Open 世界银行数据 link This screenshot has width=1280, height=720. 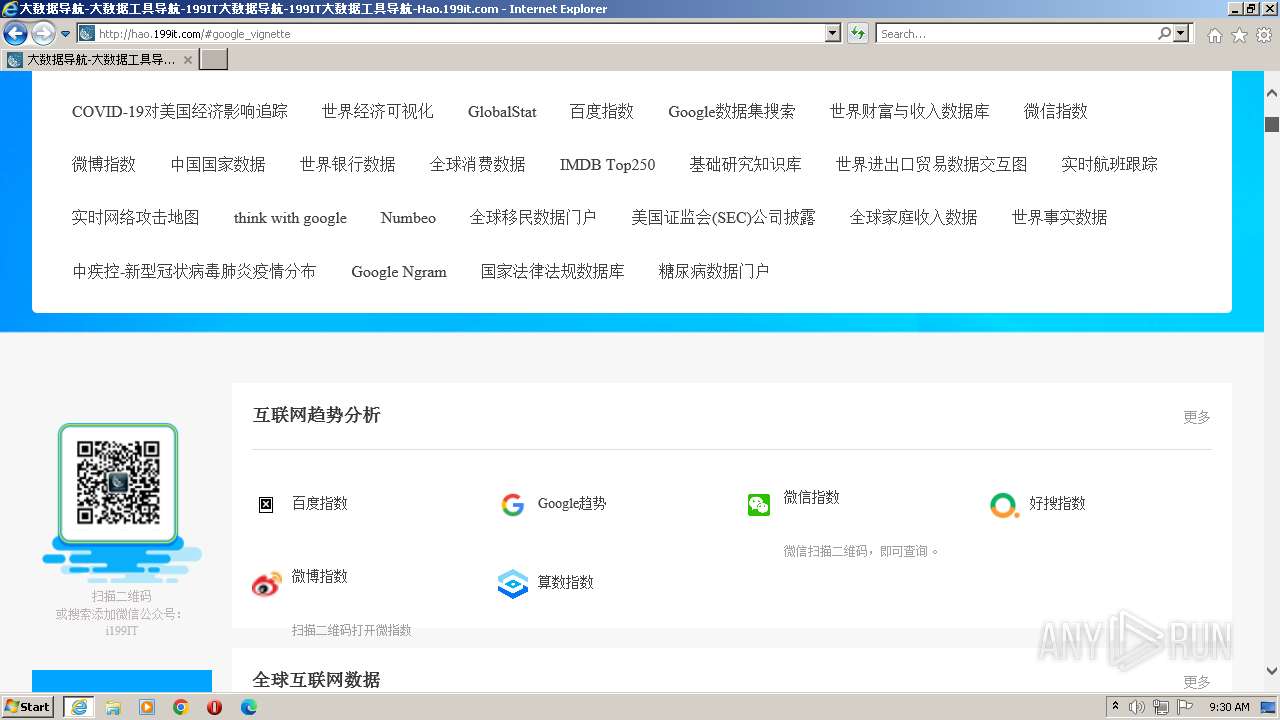pos(348,165)
